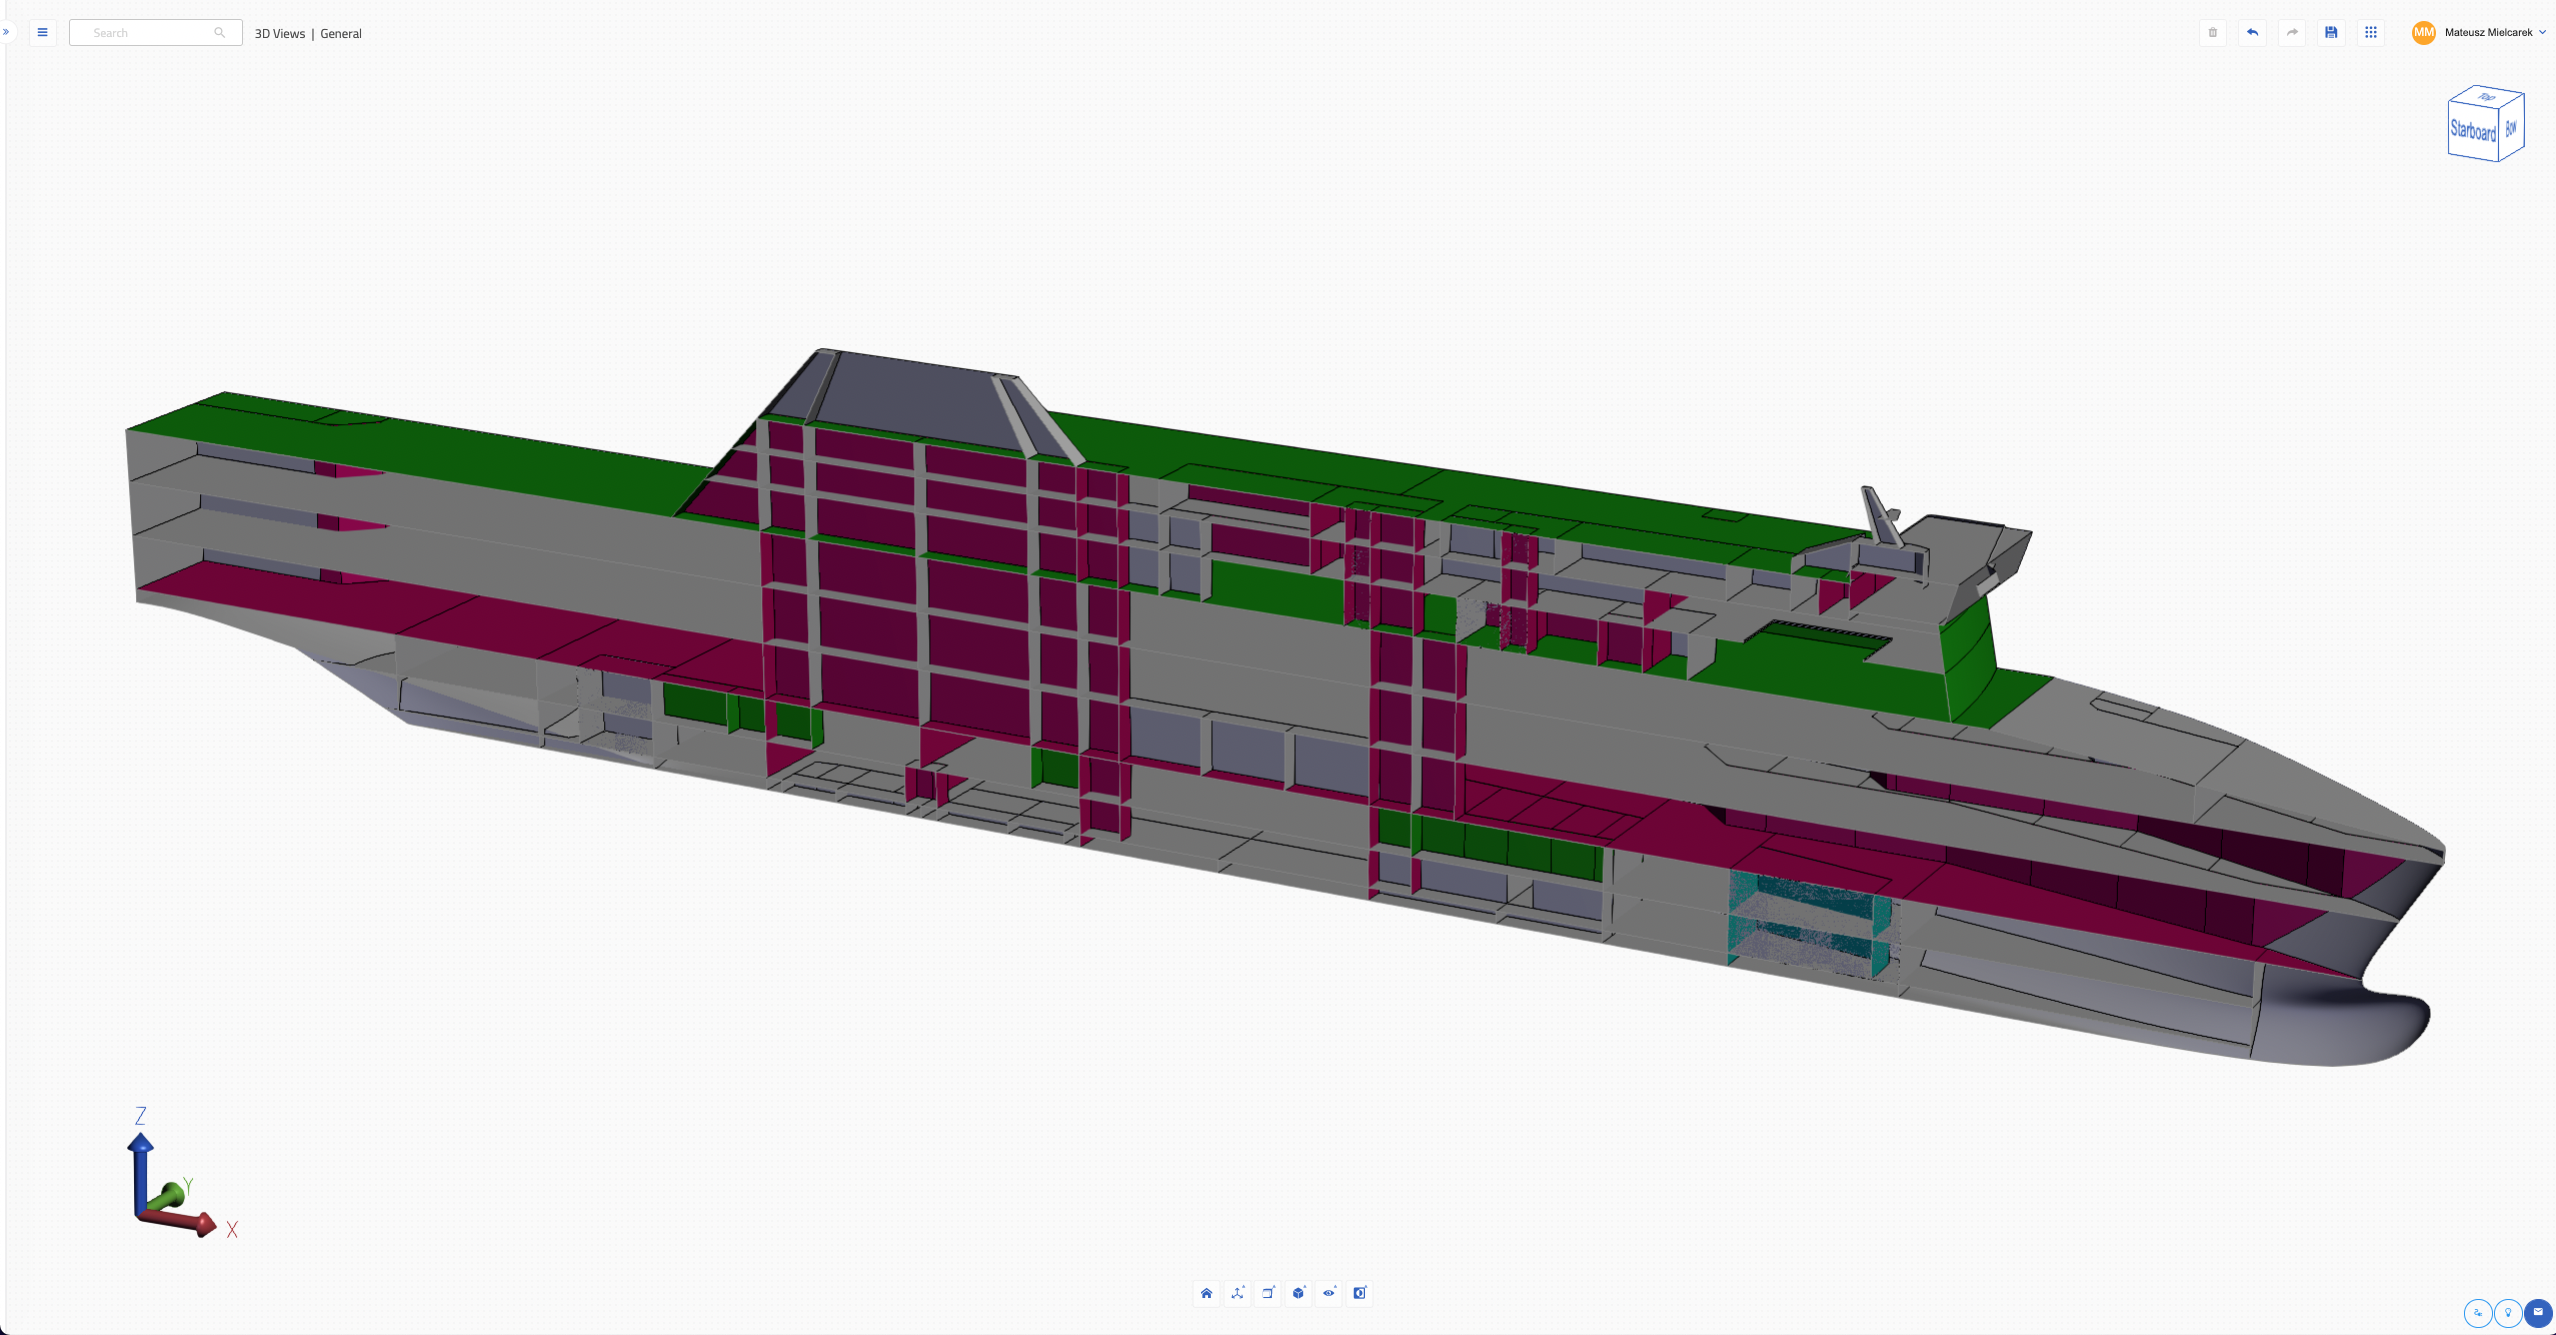Click the plug connection status icon

2478,1314
